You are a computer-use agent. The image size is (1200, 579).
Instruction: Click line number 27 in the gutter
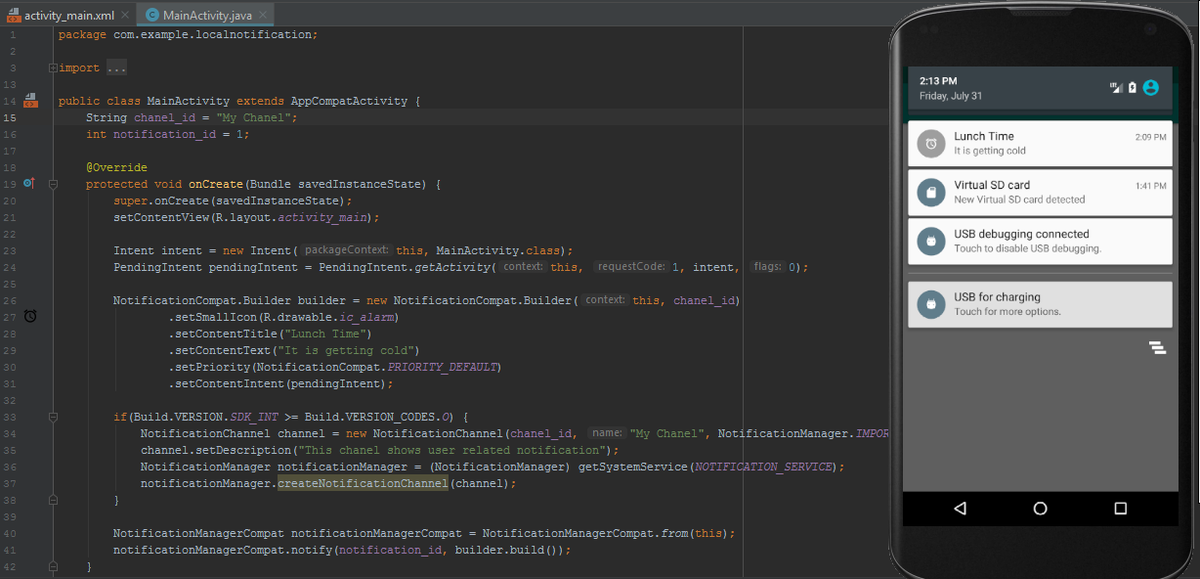10,317
